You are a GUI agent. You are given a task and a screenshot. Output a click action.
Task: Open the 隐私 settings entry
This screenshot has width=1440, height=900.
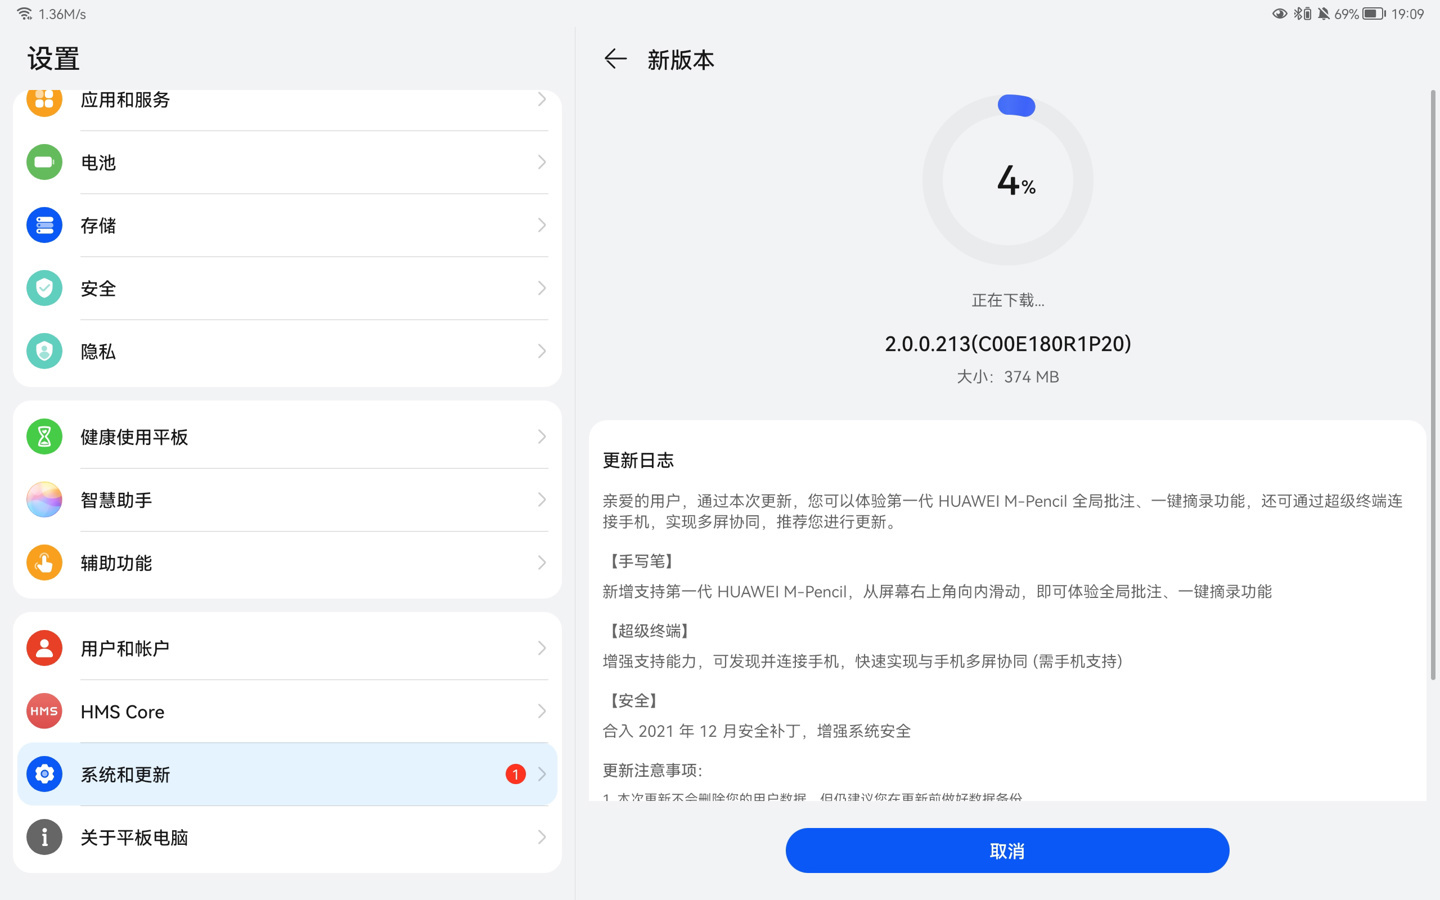pos(287,351)
